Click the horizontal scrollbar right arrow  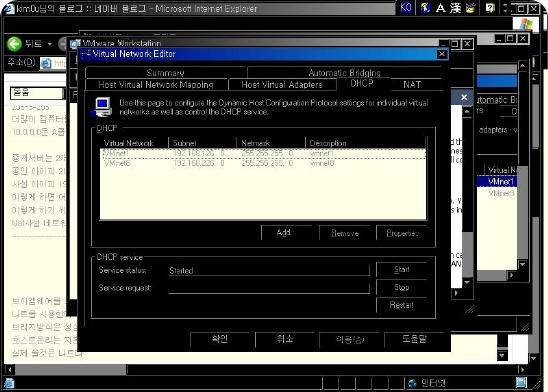click(x=522, y=370)
